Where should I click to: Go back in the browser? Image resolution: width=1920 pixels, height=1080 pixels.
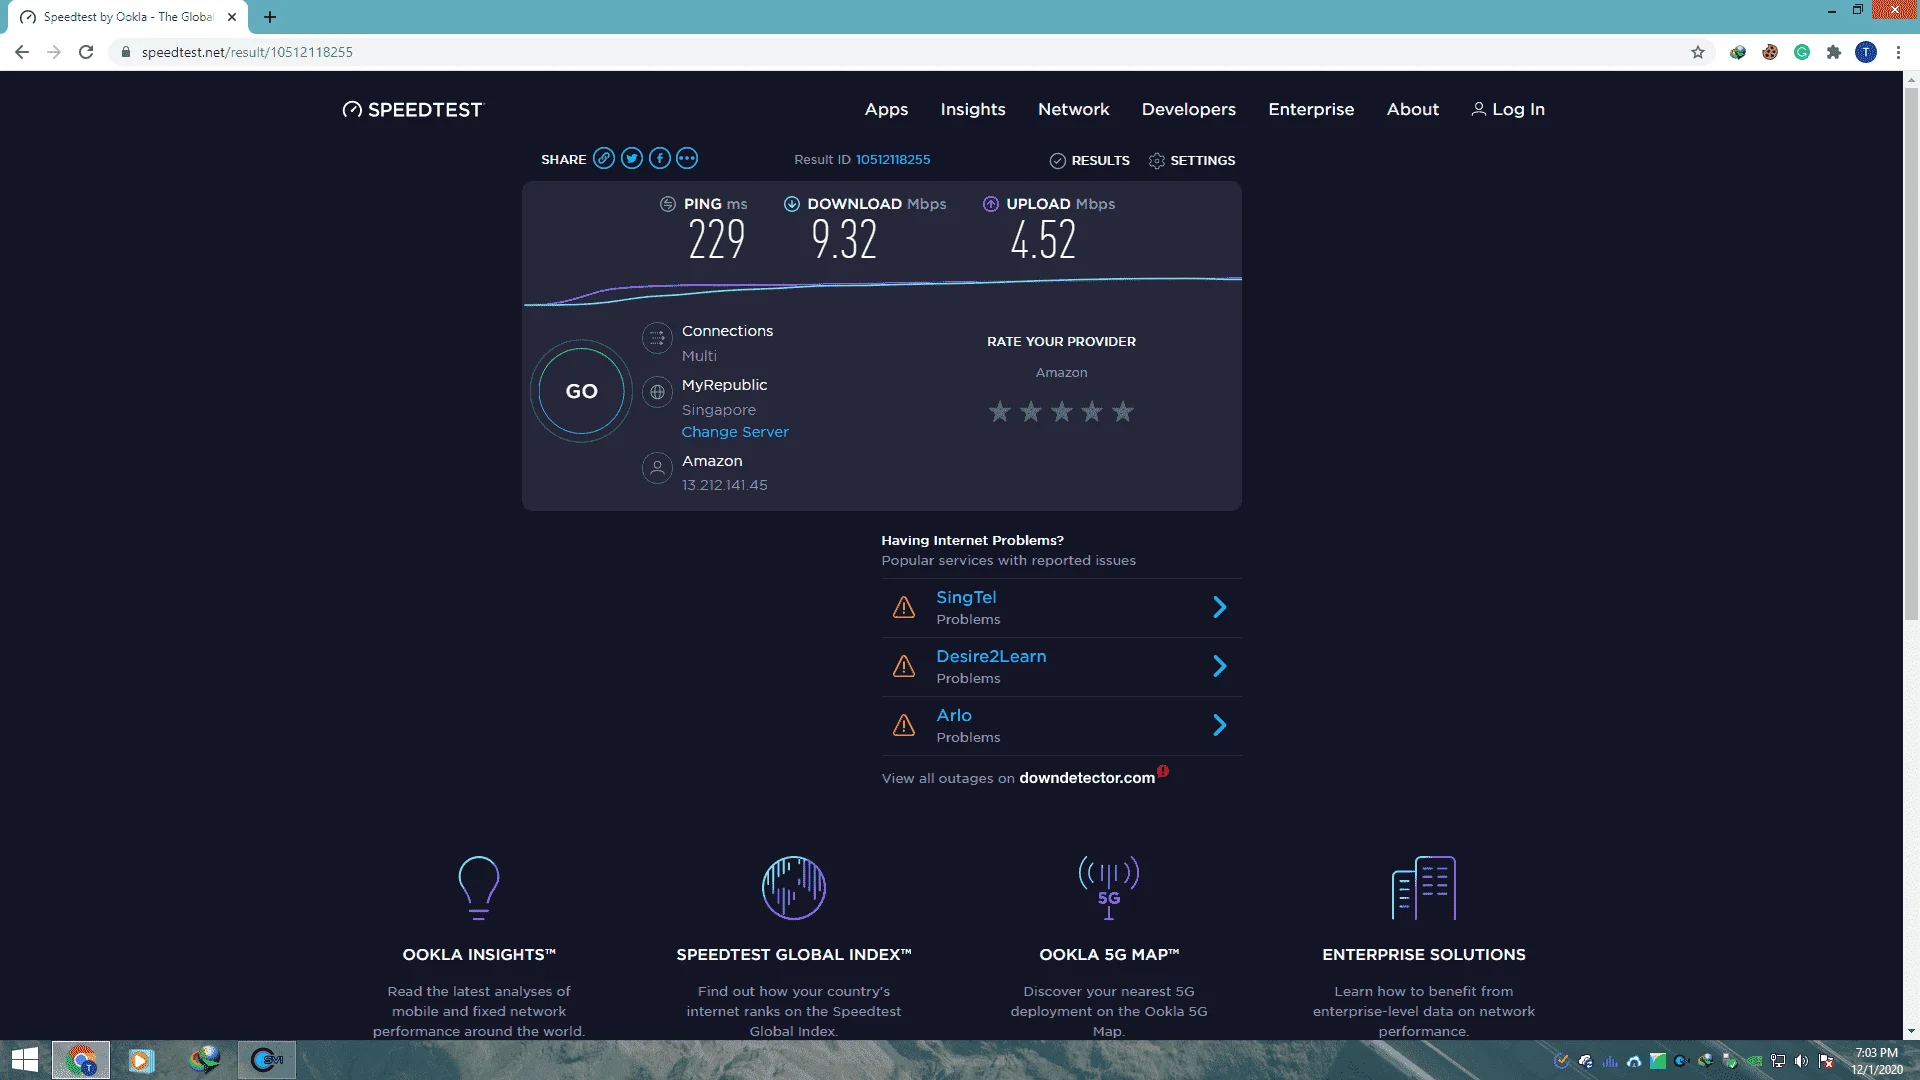(x=22, y=52)
